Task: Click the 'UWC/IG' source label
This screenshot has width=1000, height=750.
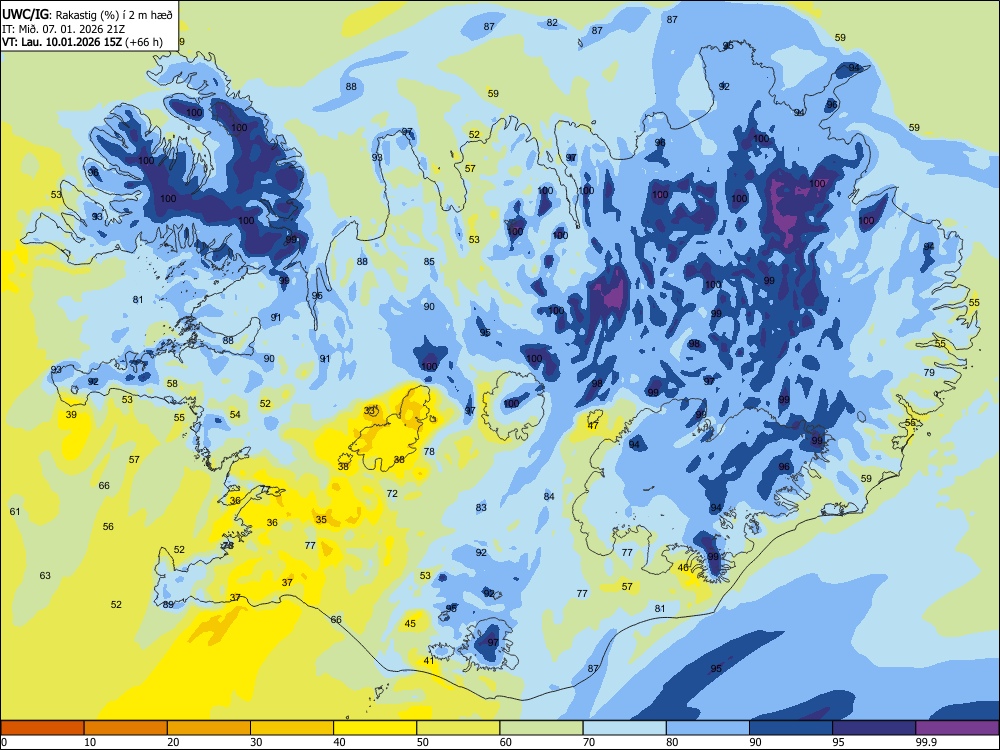Action: click(x=26, y=15)
